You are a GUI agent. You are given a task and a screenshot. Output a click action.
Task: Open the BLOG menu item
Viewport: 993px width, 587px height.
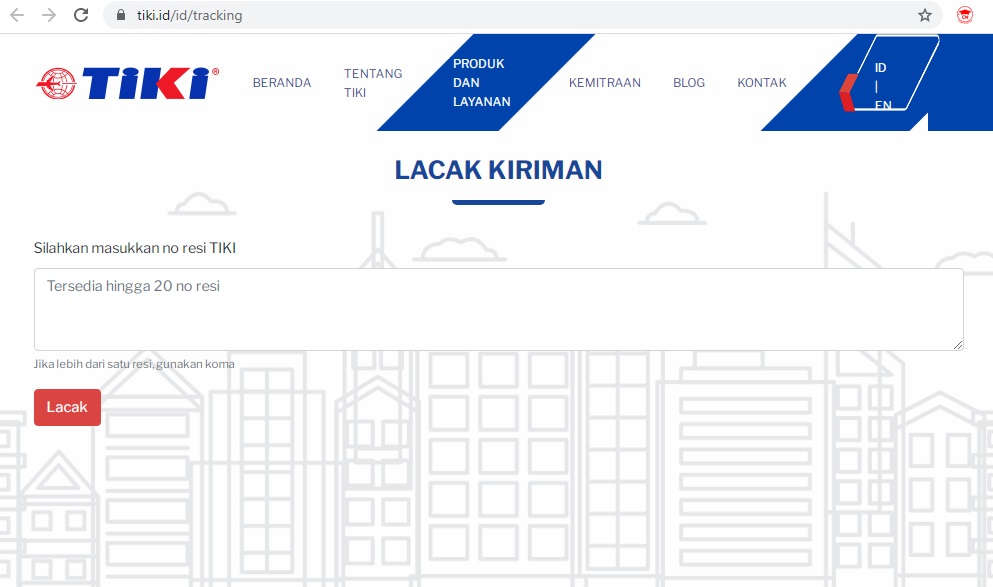tap(689, 83)
